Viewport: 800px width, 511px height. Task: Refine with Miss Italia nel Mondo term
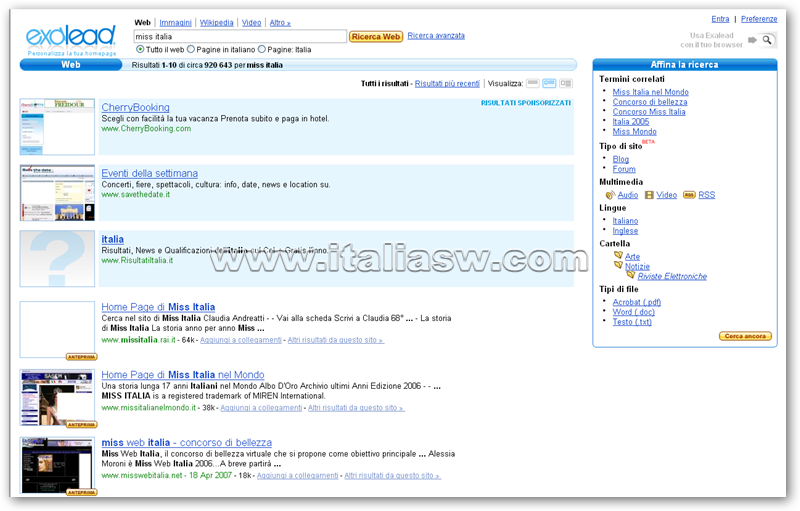click(651, 92)
